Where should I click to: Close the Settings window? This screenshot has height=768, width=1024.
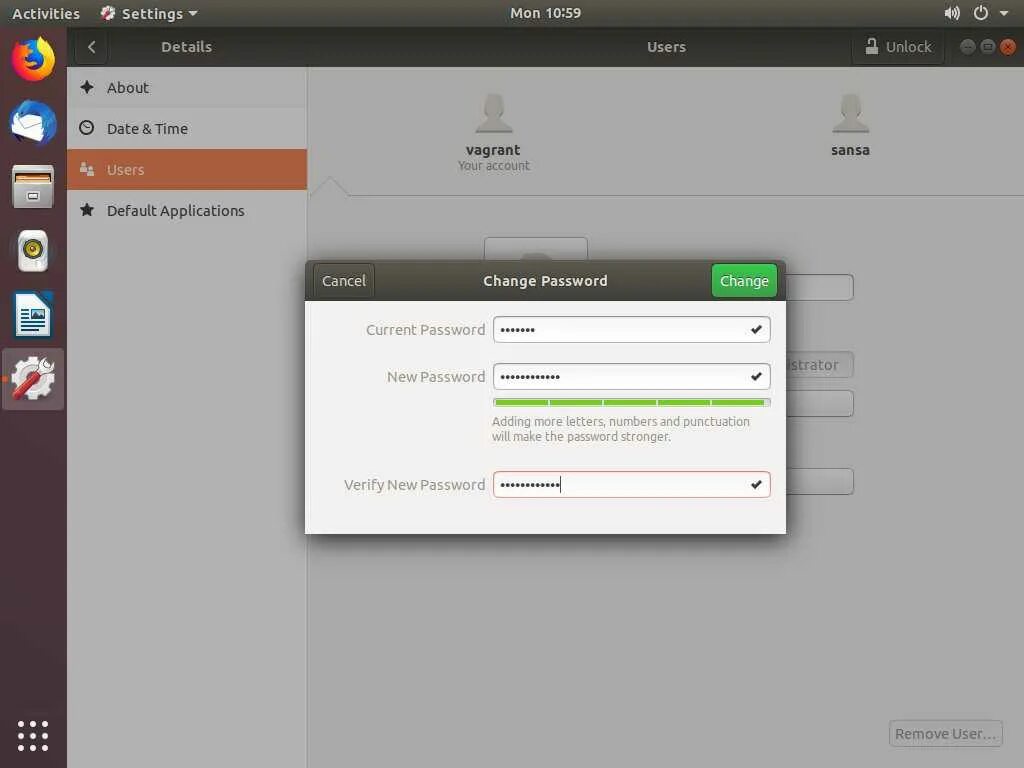click(1008, 47)
